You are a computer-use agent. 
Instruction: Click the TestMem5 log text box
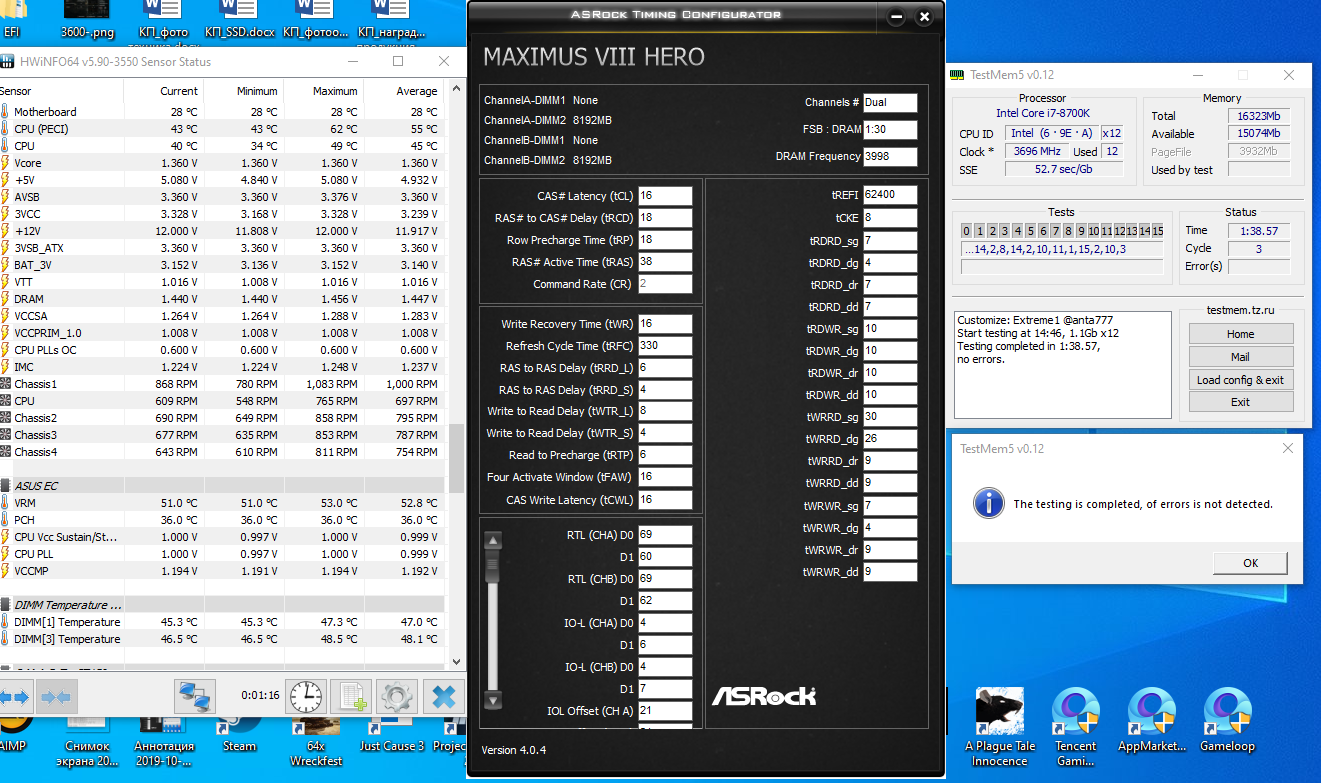pos(1062,364)
